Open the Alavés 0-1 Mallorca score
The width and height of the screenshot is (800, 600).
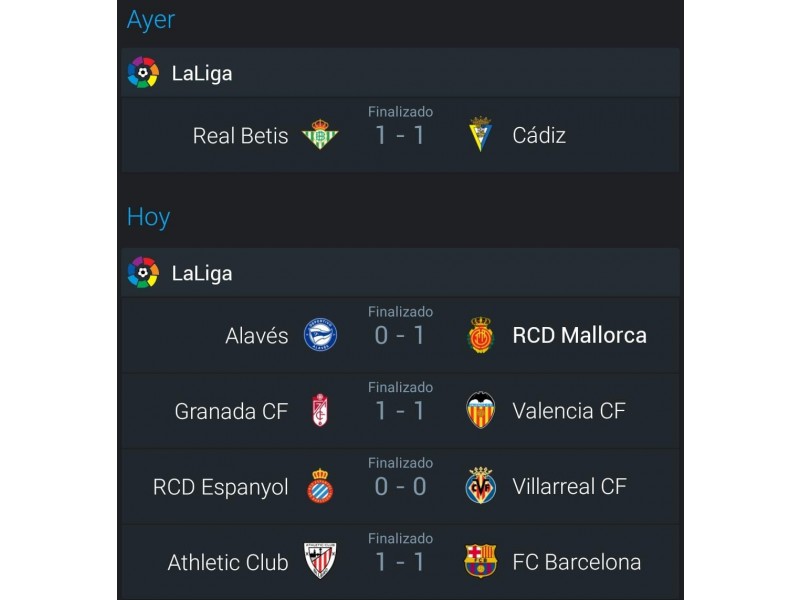coord(400,336)
